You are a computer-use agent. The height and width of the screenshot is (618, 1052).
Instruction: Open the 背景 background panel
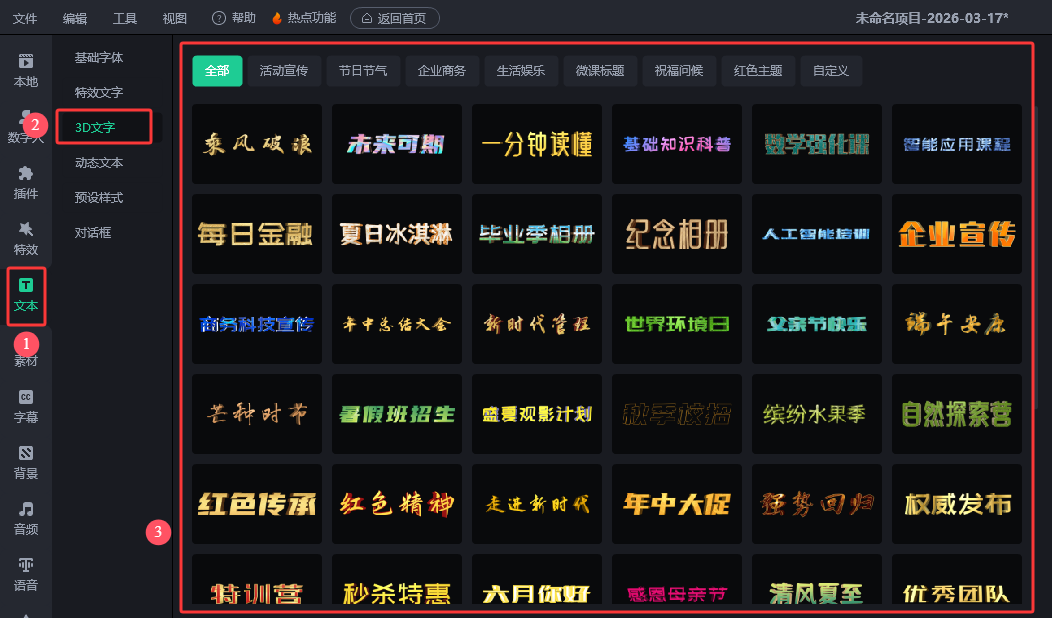(x=26, y=462)
